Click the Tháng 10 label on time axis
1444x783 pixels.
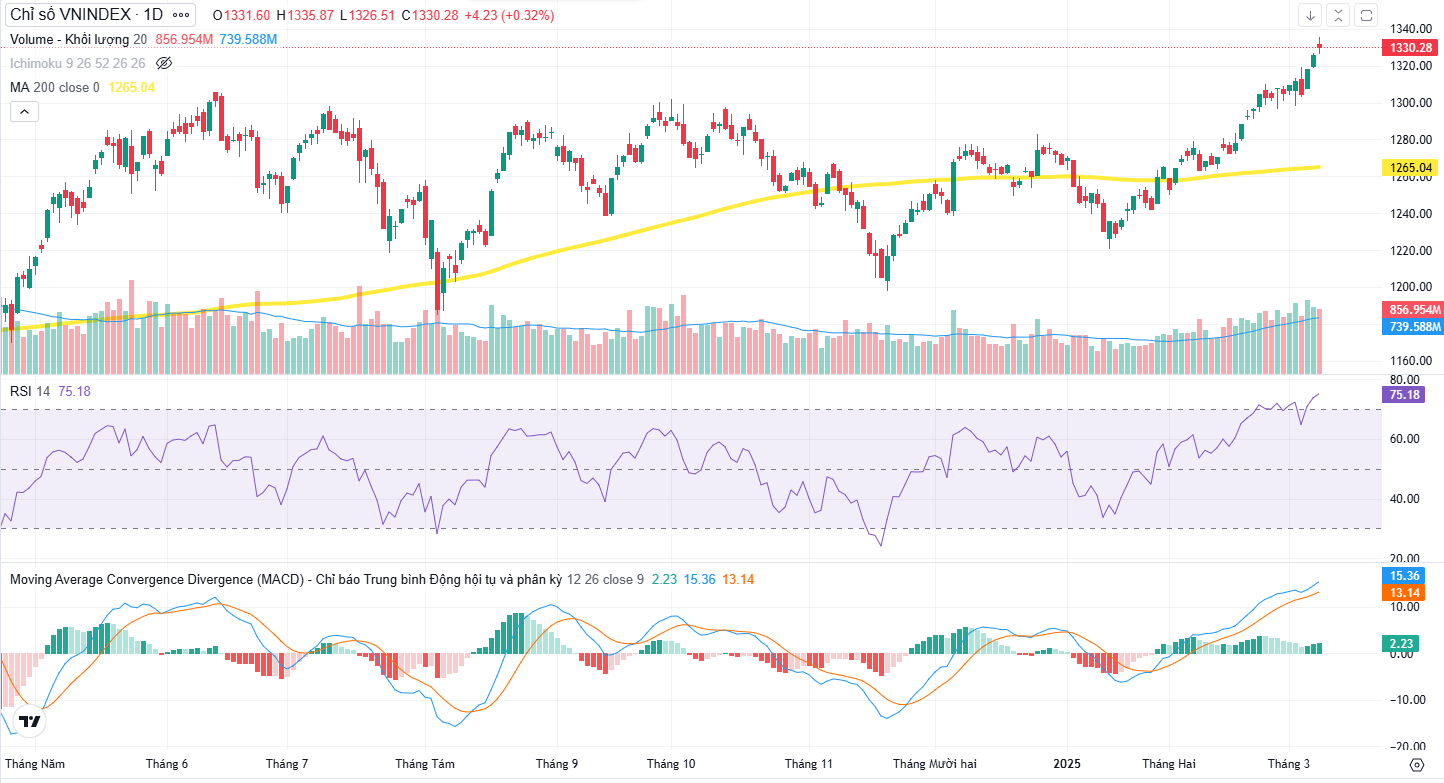(671, 764)
